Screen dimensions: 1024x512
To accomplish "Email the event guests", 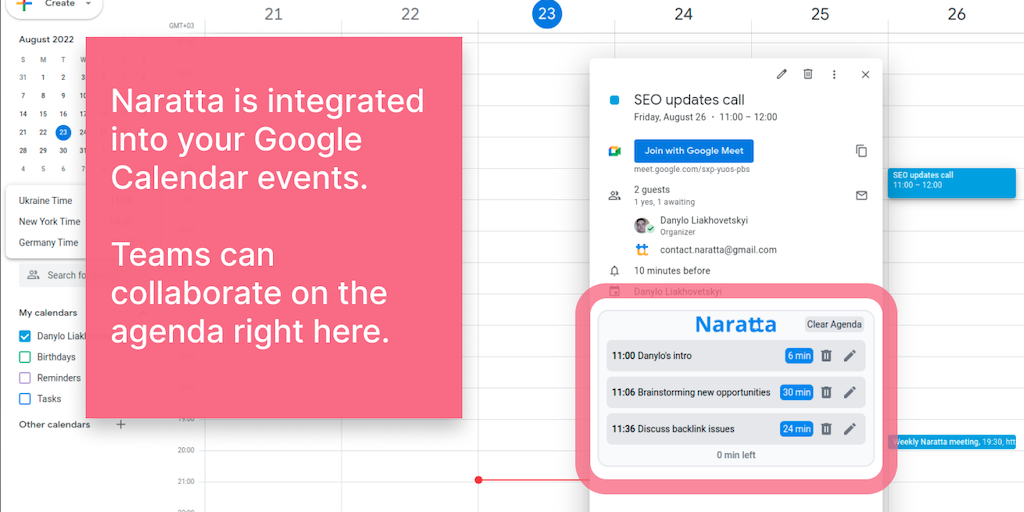I will (x=861, y=195).
